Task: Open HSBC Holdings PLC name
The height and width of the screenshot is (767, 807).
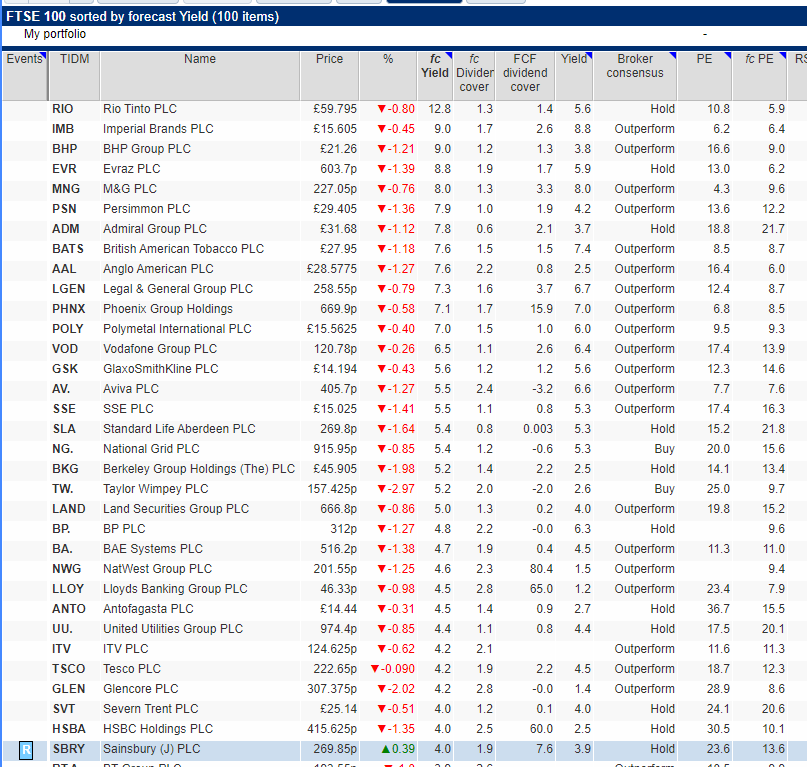Action: [x=158, y=729]
